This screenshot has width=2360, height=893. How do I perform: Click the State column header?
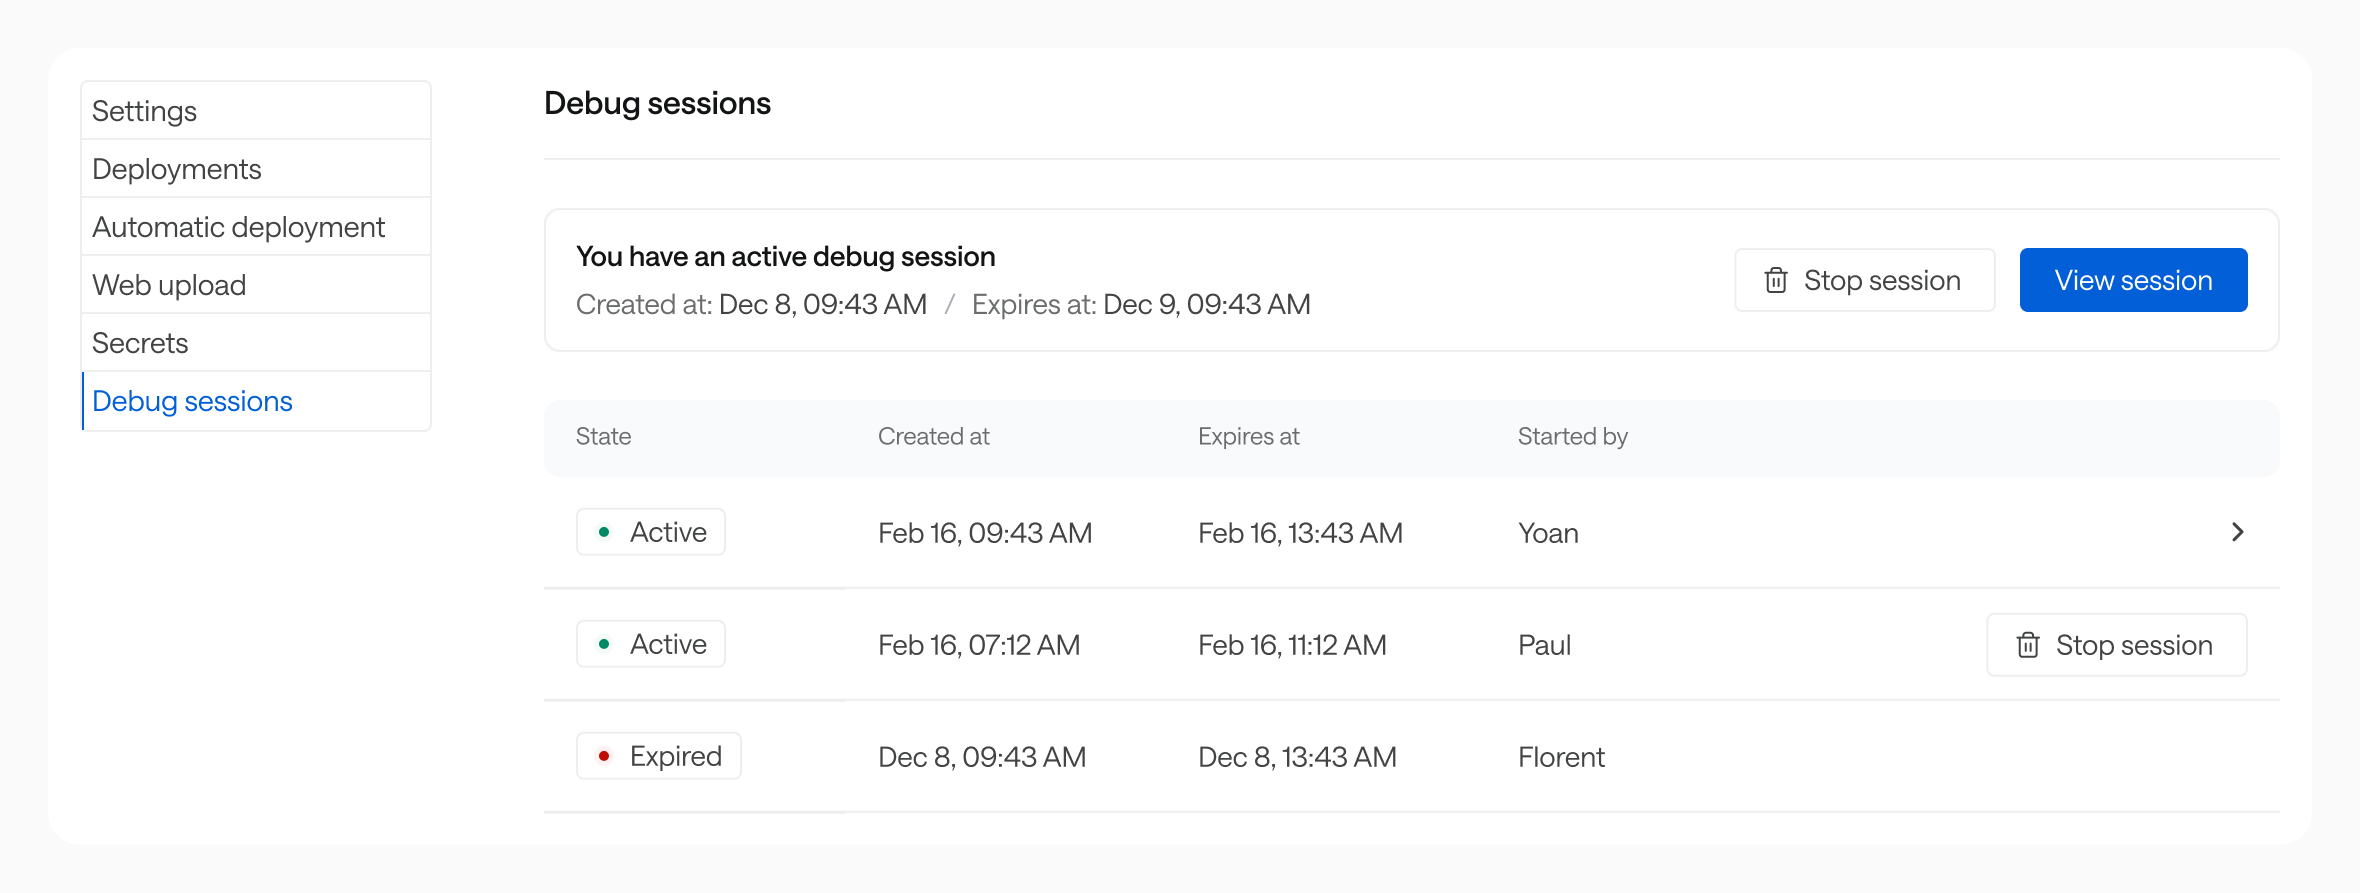pos(603,437)
